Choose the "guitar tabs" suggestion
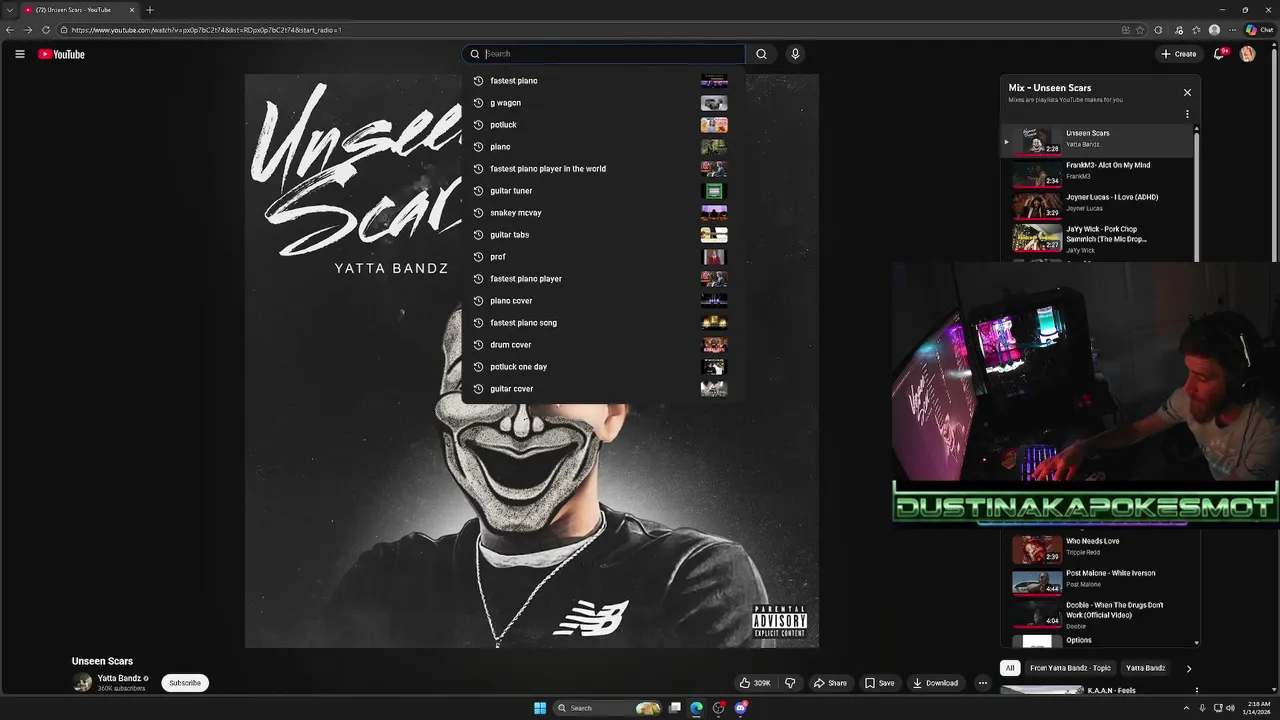The height and width of the screenshot is (720, 1280). coord(601,235)
